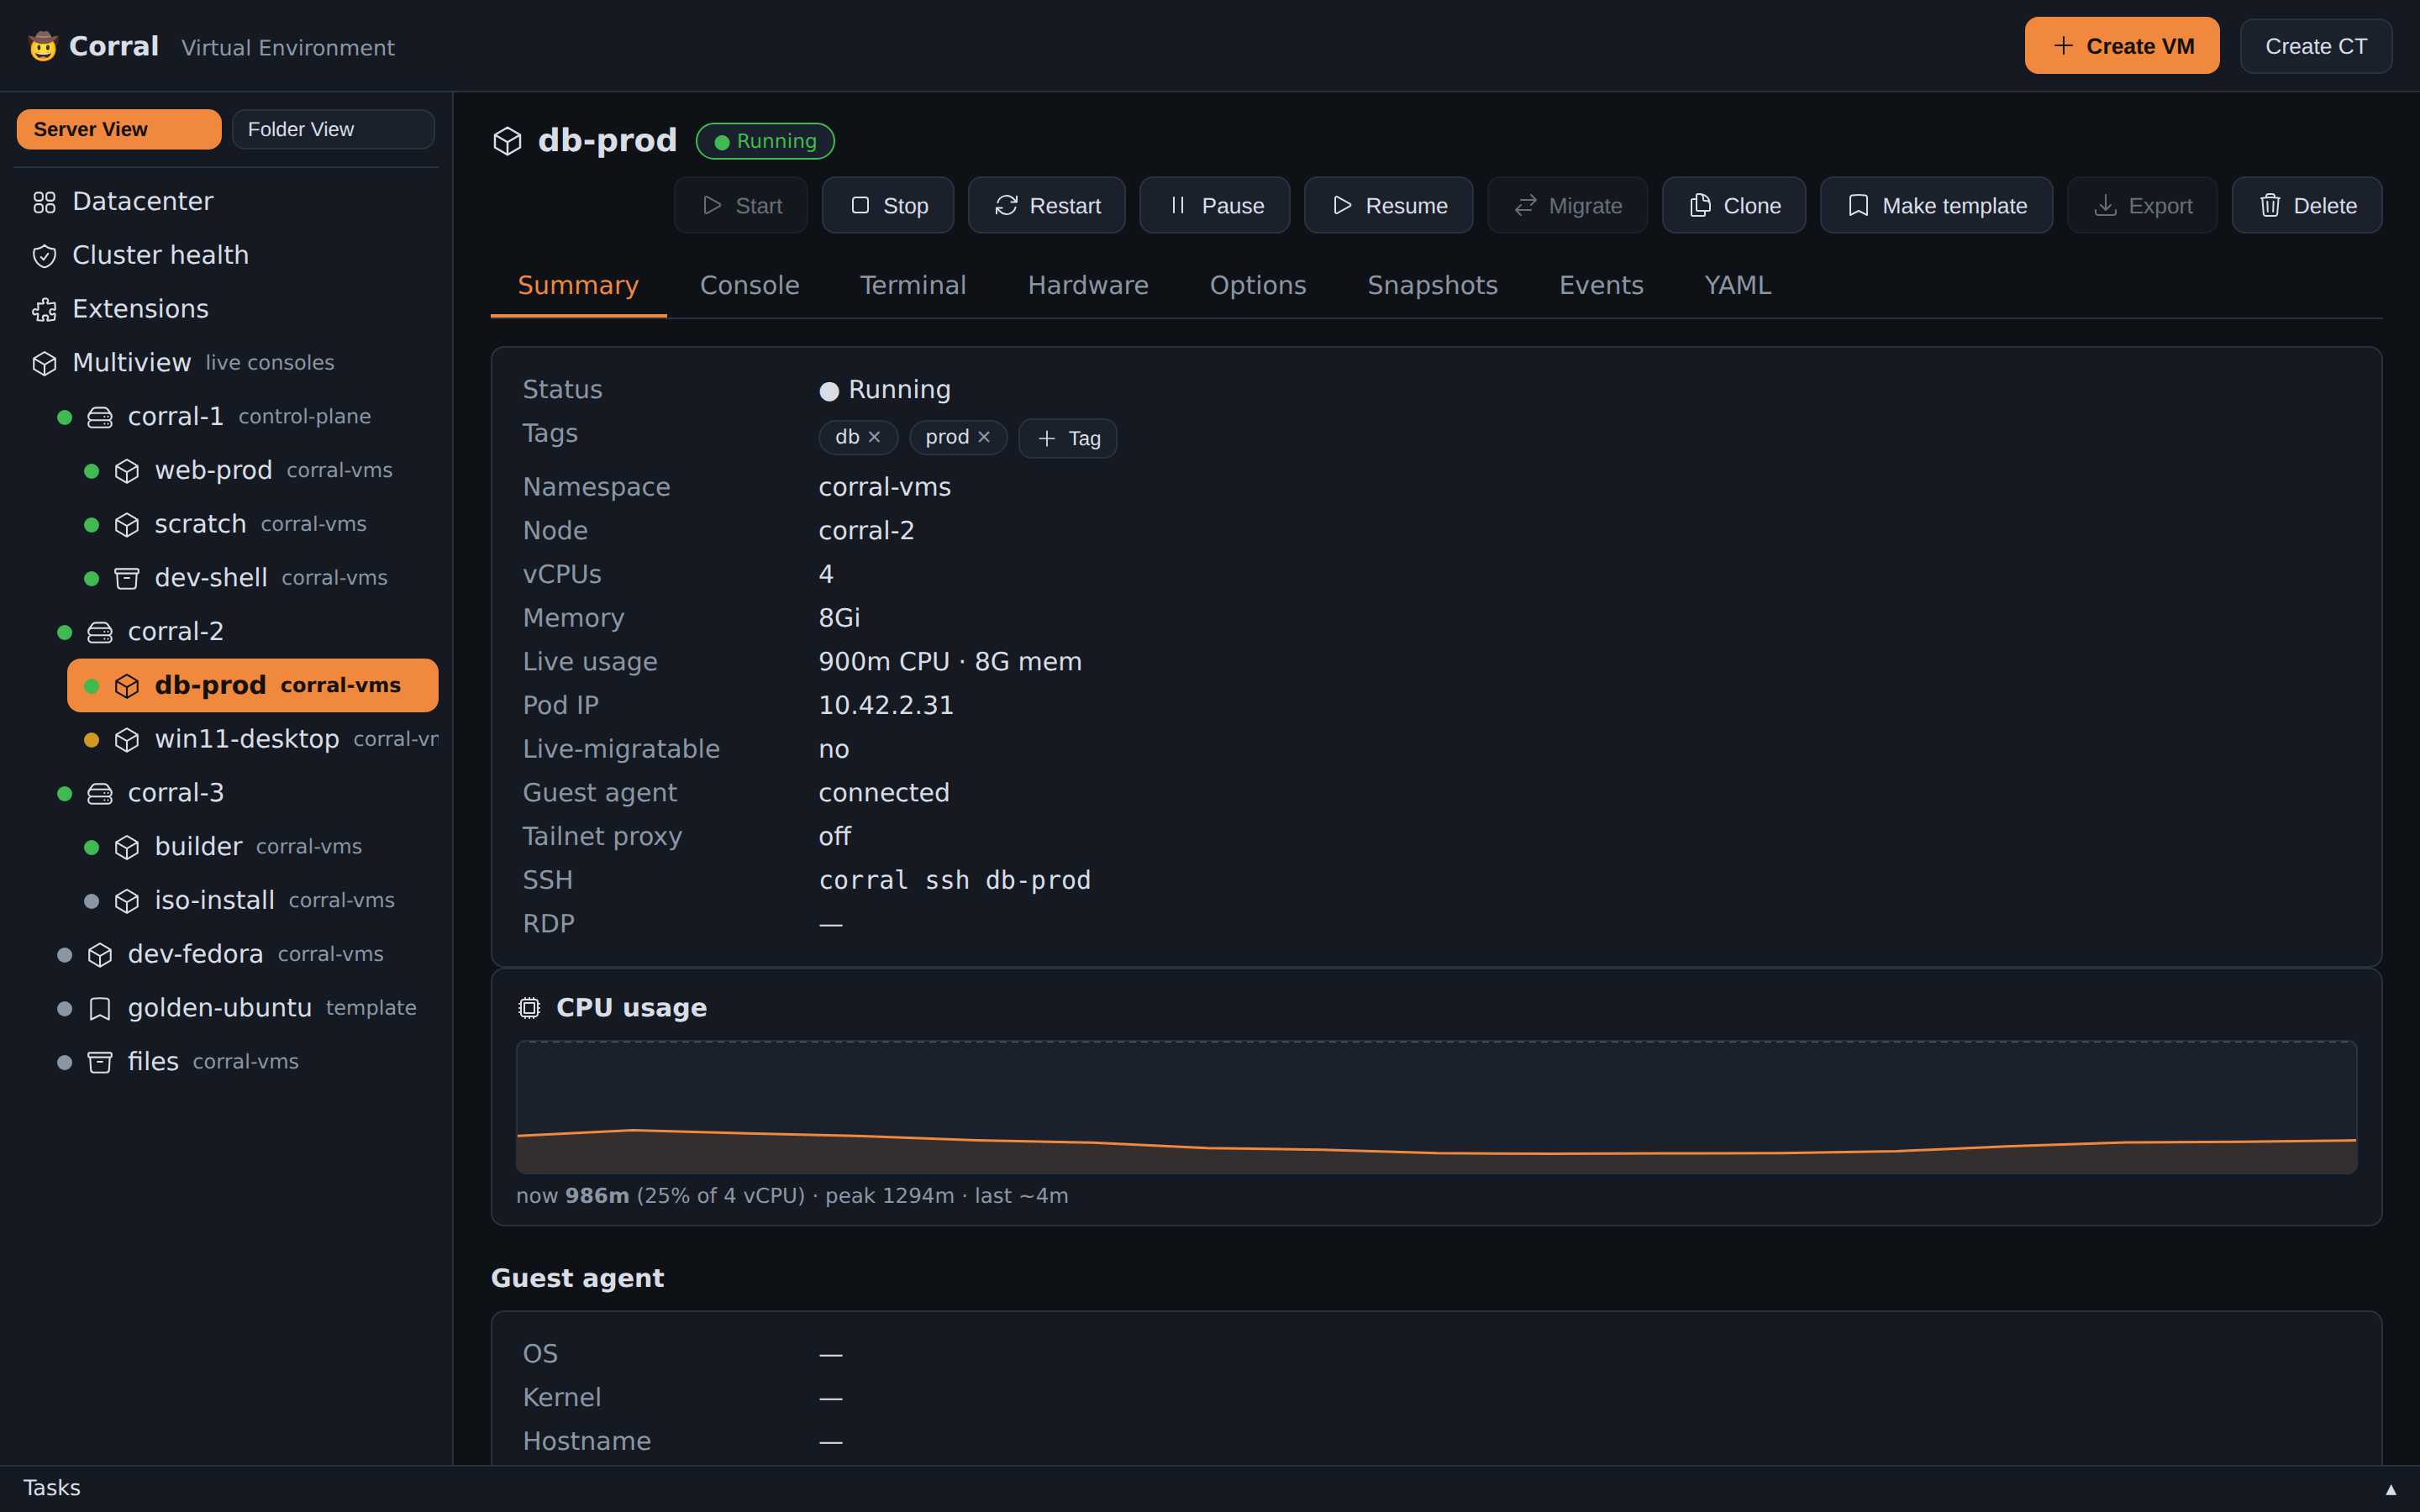Click the Corral cowboy logo icon
2420x1512 pixels.
[43, 46]
